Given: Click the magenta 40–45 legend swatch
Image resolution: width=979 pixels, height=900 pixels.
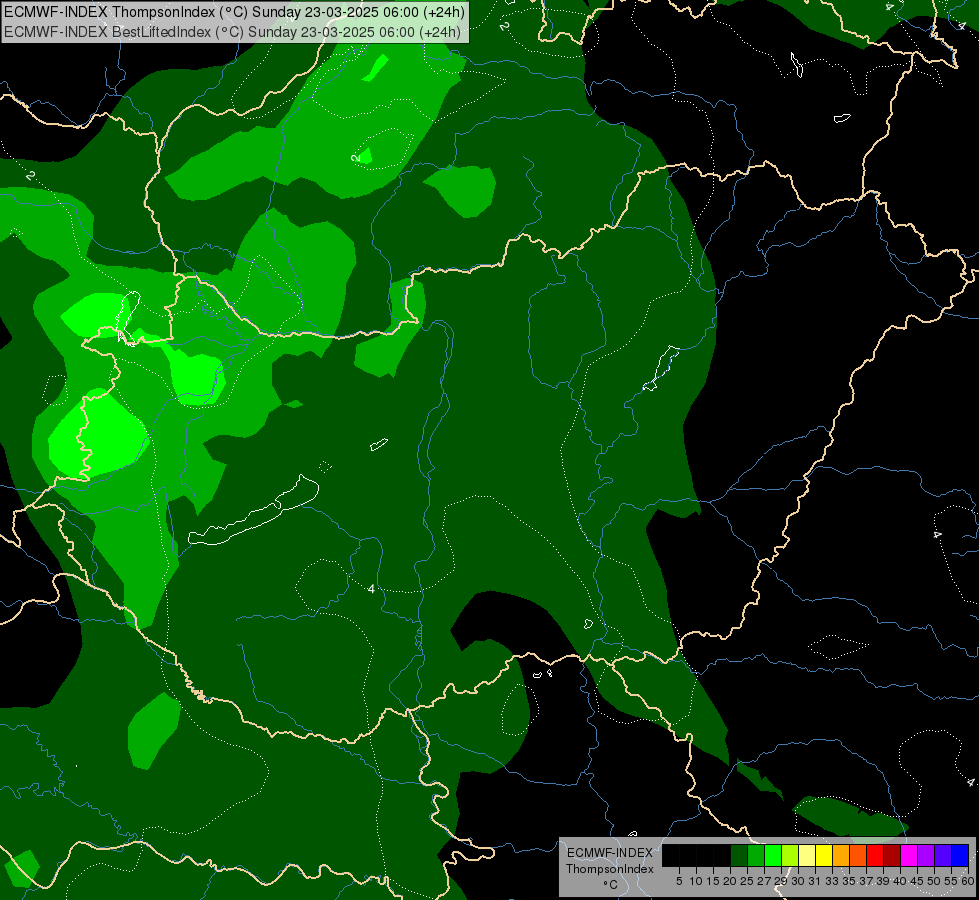Looking at the screenshot, I should coord(909,855).
